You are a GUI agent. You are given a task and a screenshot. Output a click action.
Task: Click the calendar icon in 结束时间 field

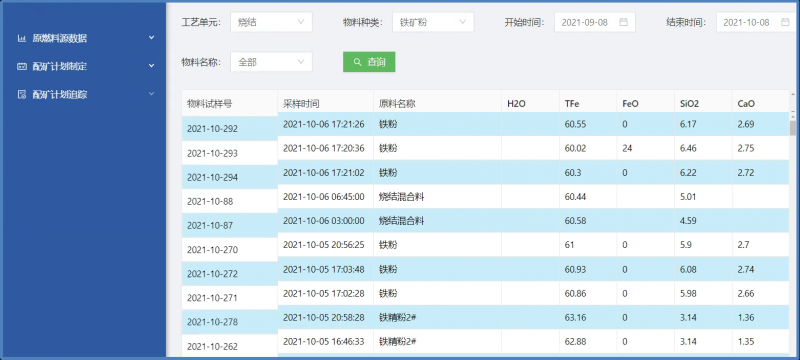click(785, 22)
